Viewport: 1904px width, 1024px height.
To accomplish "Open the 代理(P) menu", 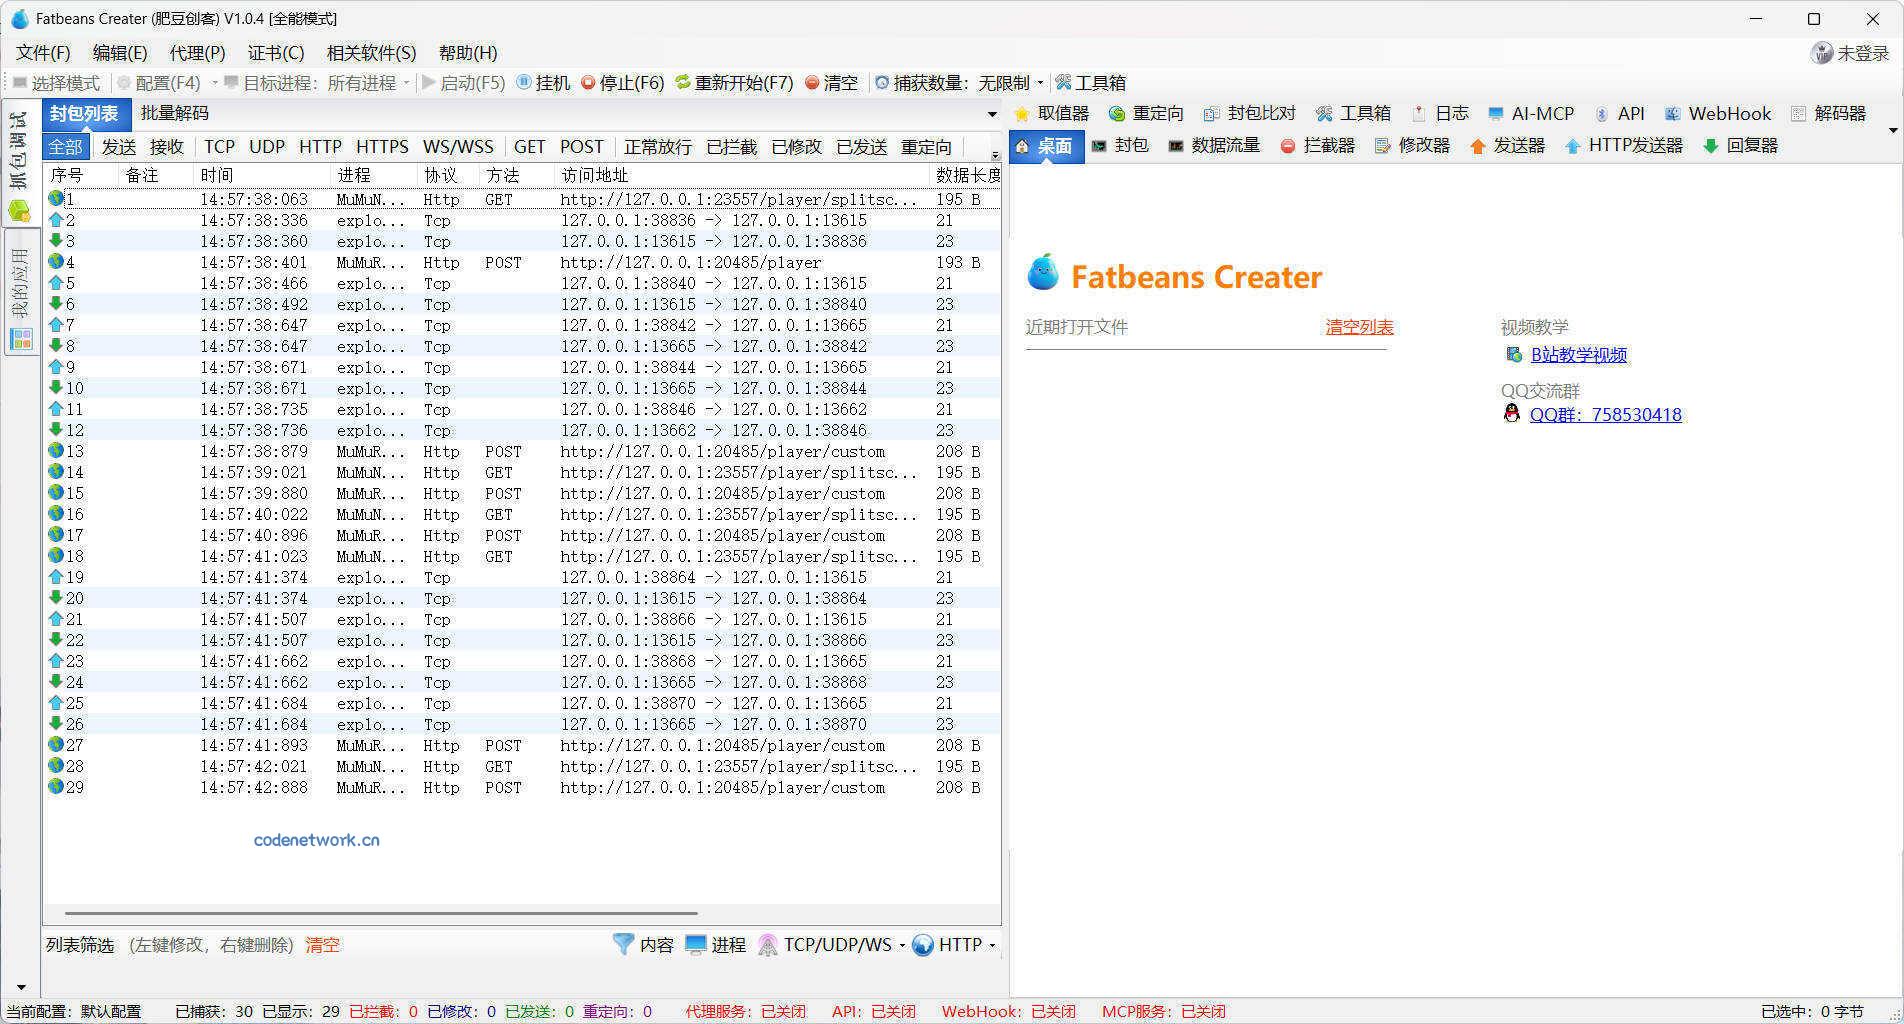I will pos(197,53).
